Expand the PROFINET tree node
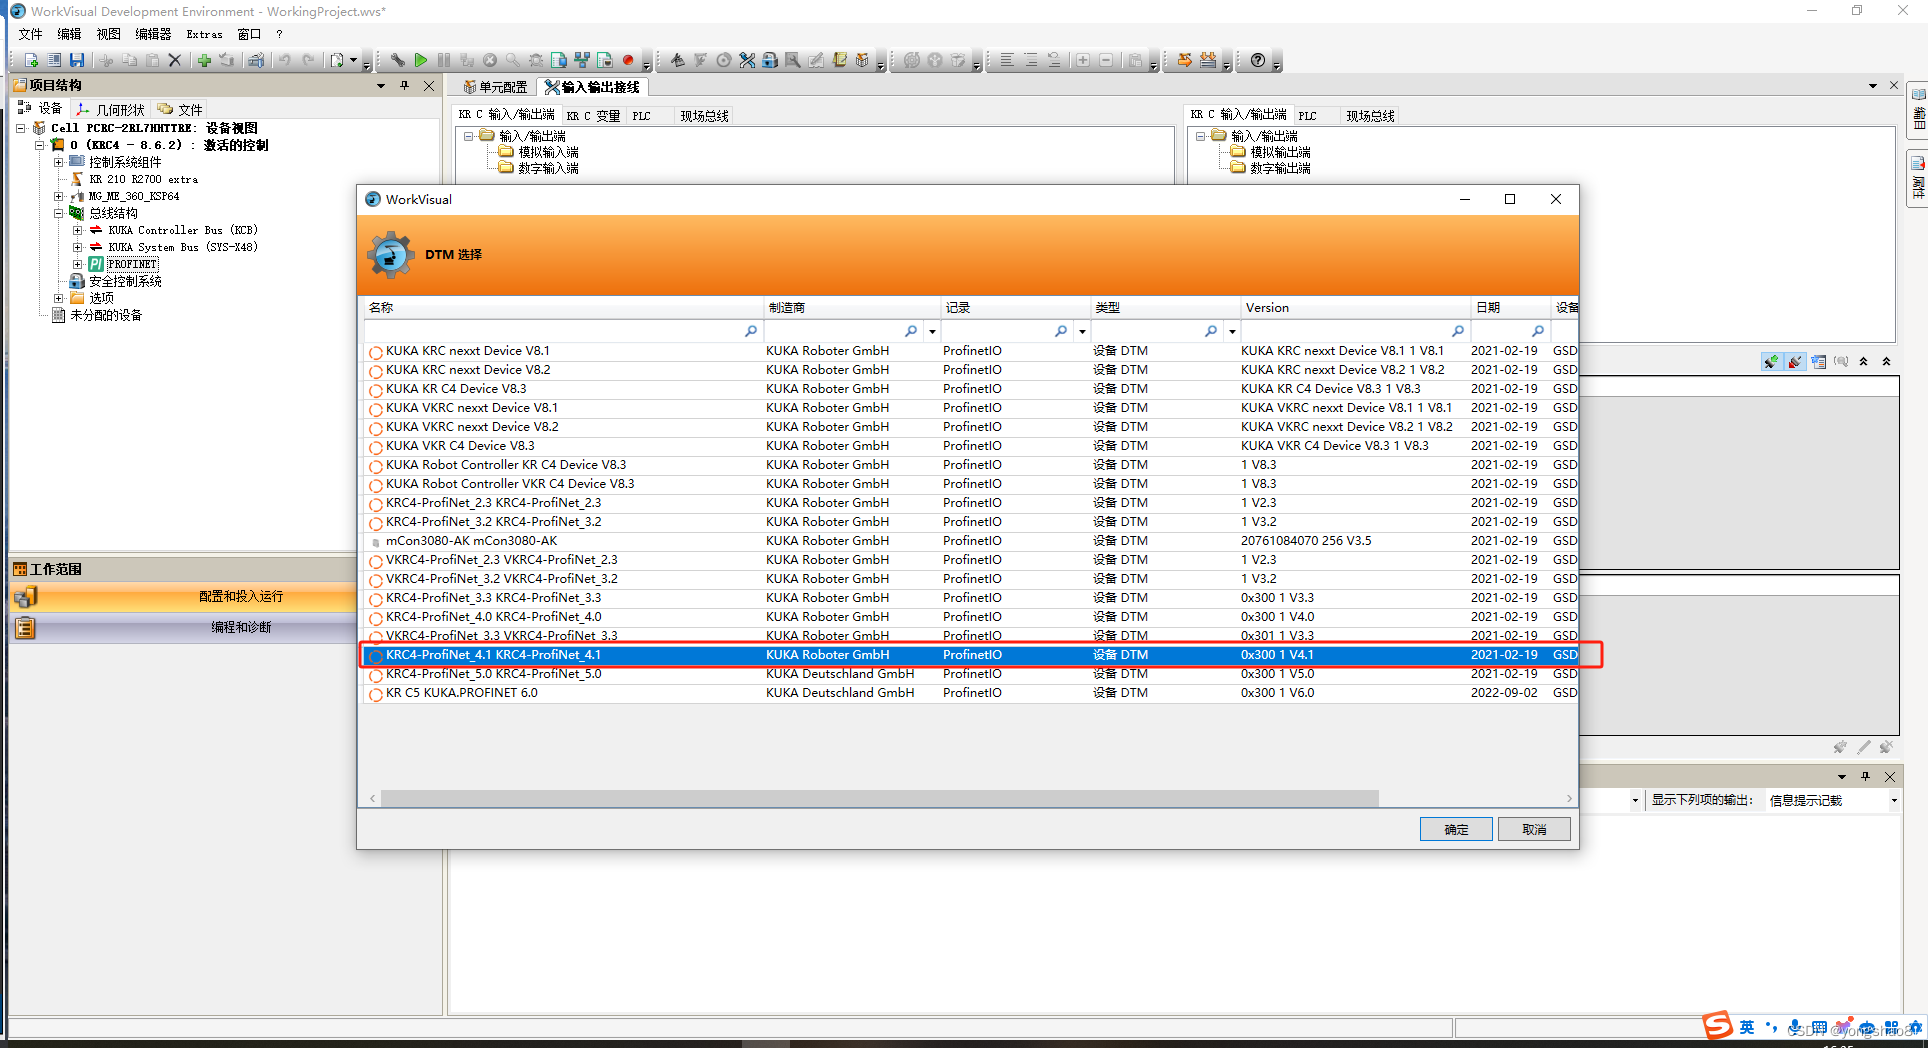The width and height of the screenshot is (1928, 1048). coord(77,264)
